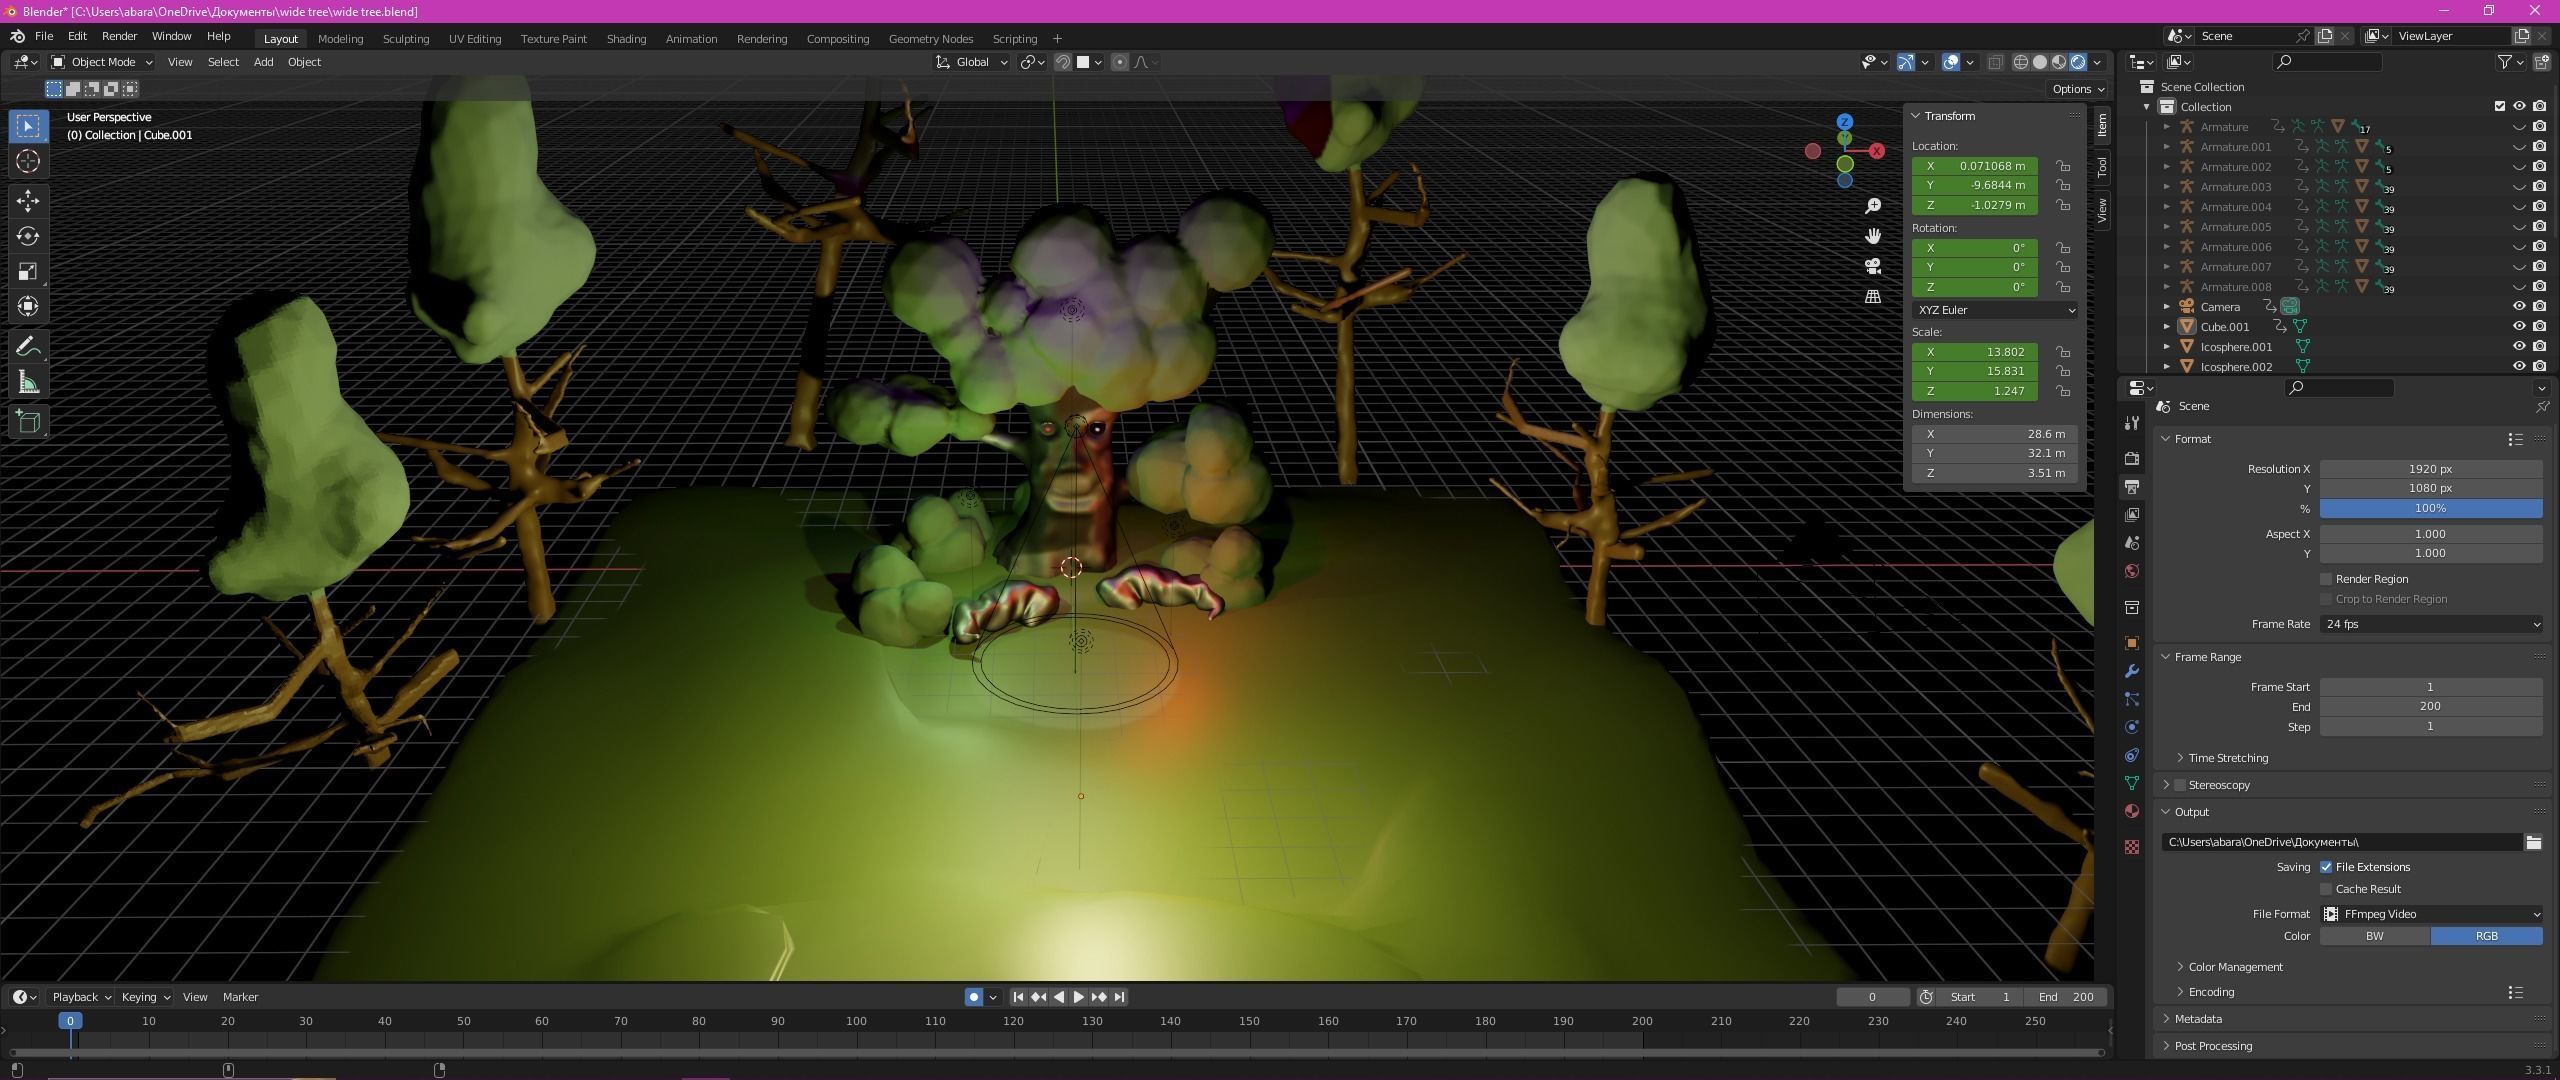Toggle auto keying record button
The height and width of the screenshot is (1080, 2560).
pyautogui.click(x=973, y=997)
